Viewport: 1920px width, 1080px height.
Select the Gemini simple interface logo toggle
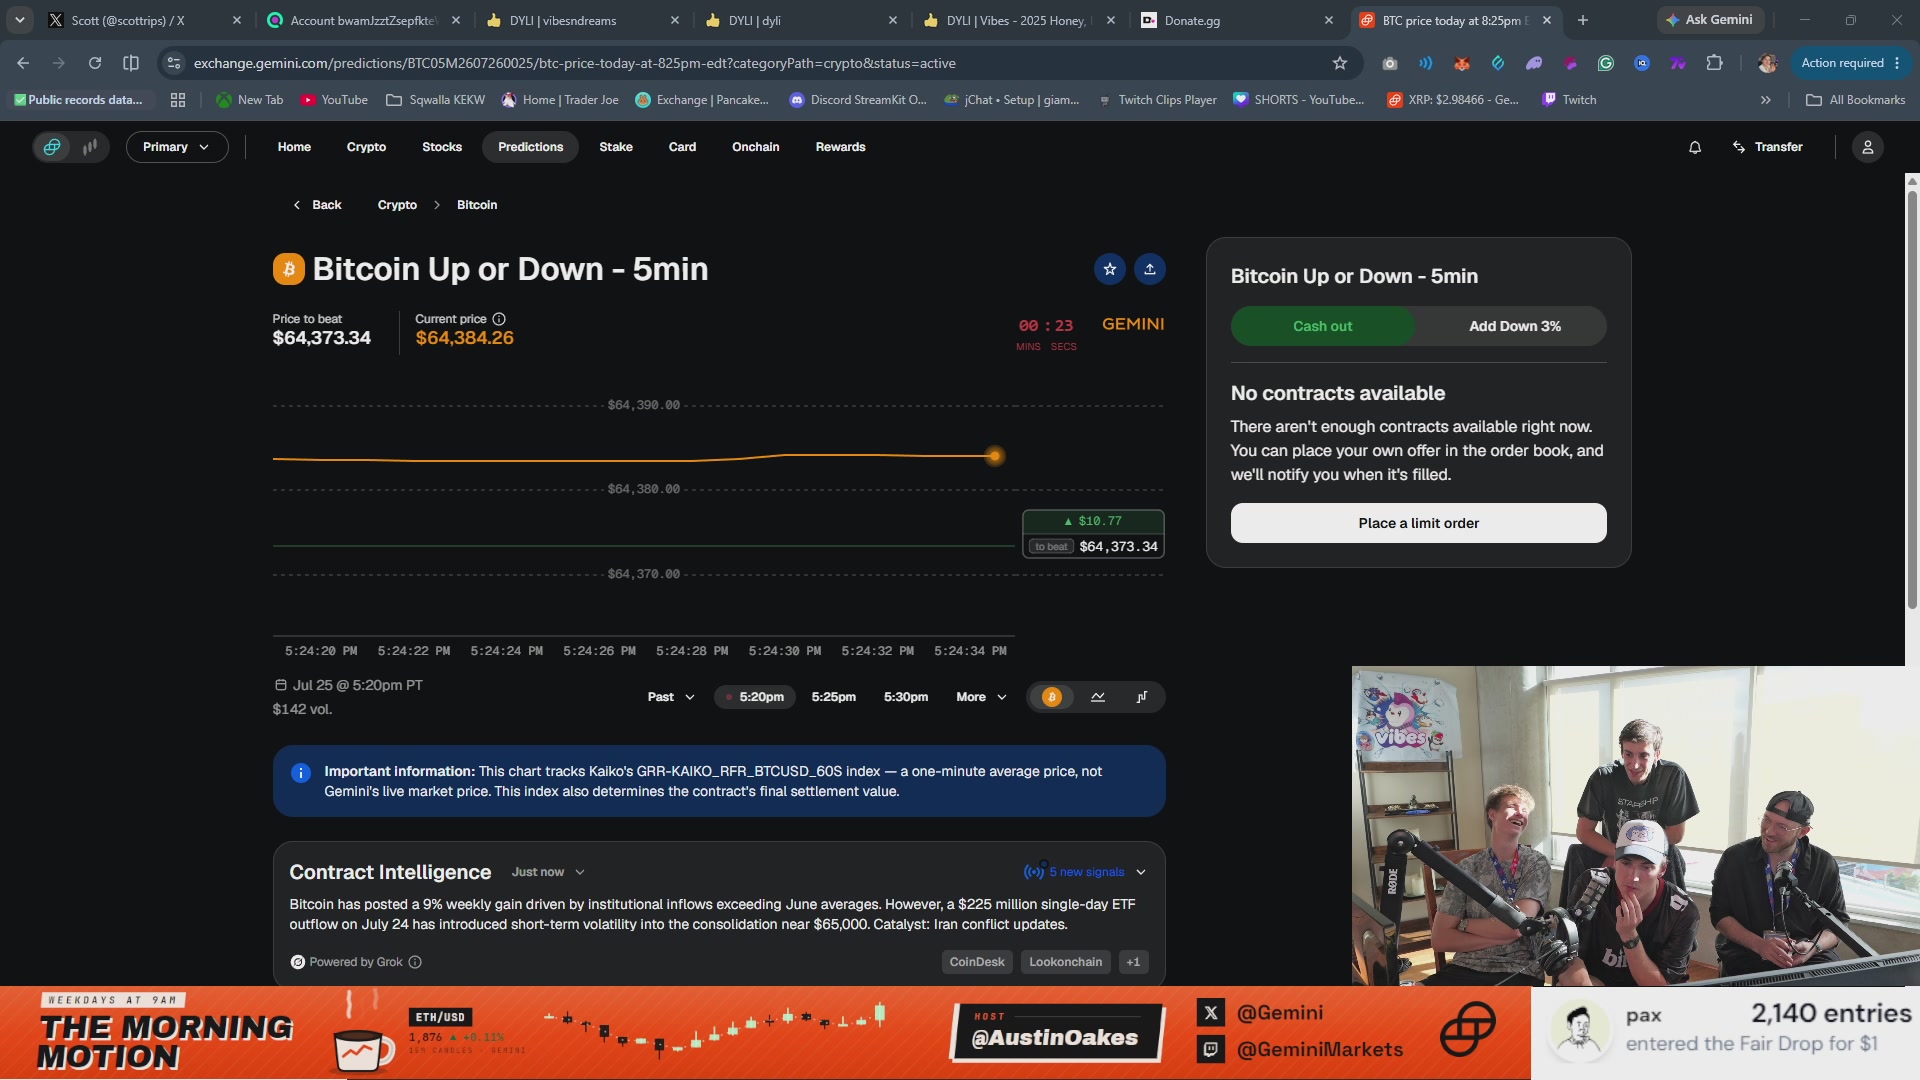(x=52, y=147)
